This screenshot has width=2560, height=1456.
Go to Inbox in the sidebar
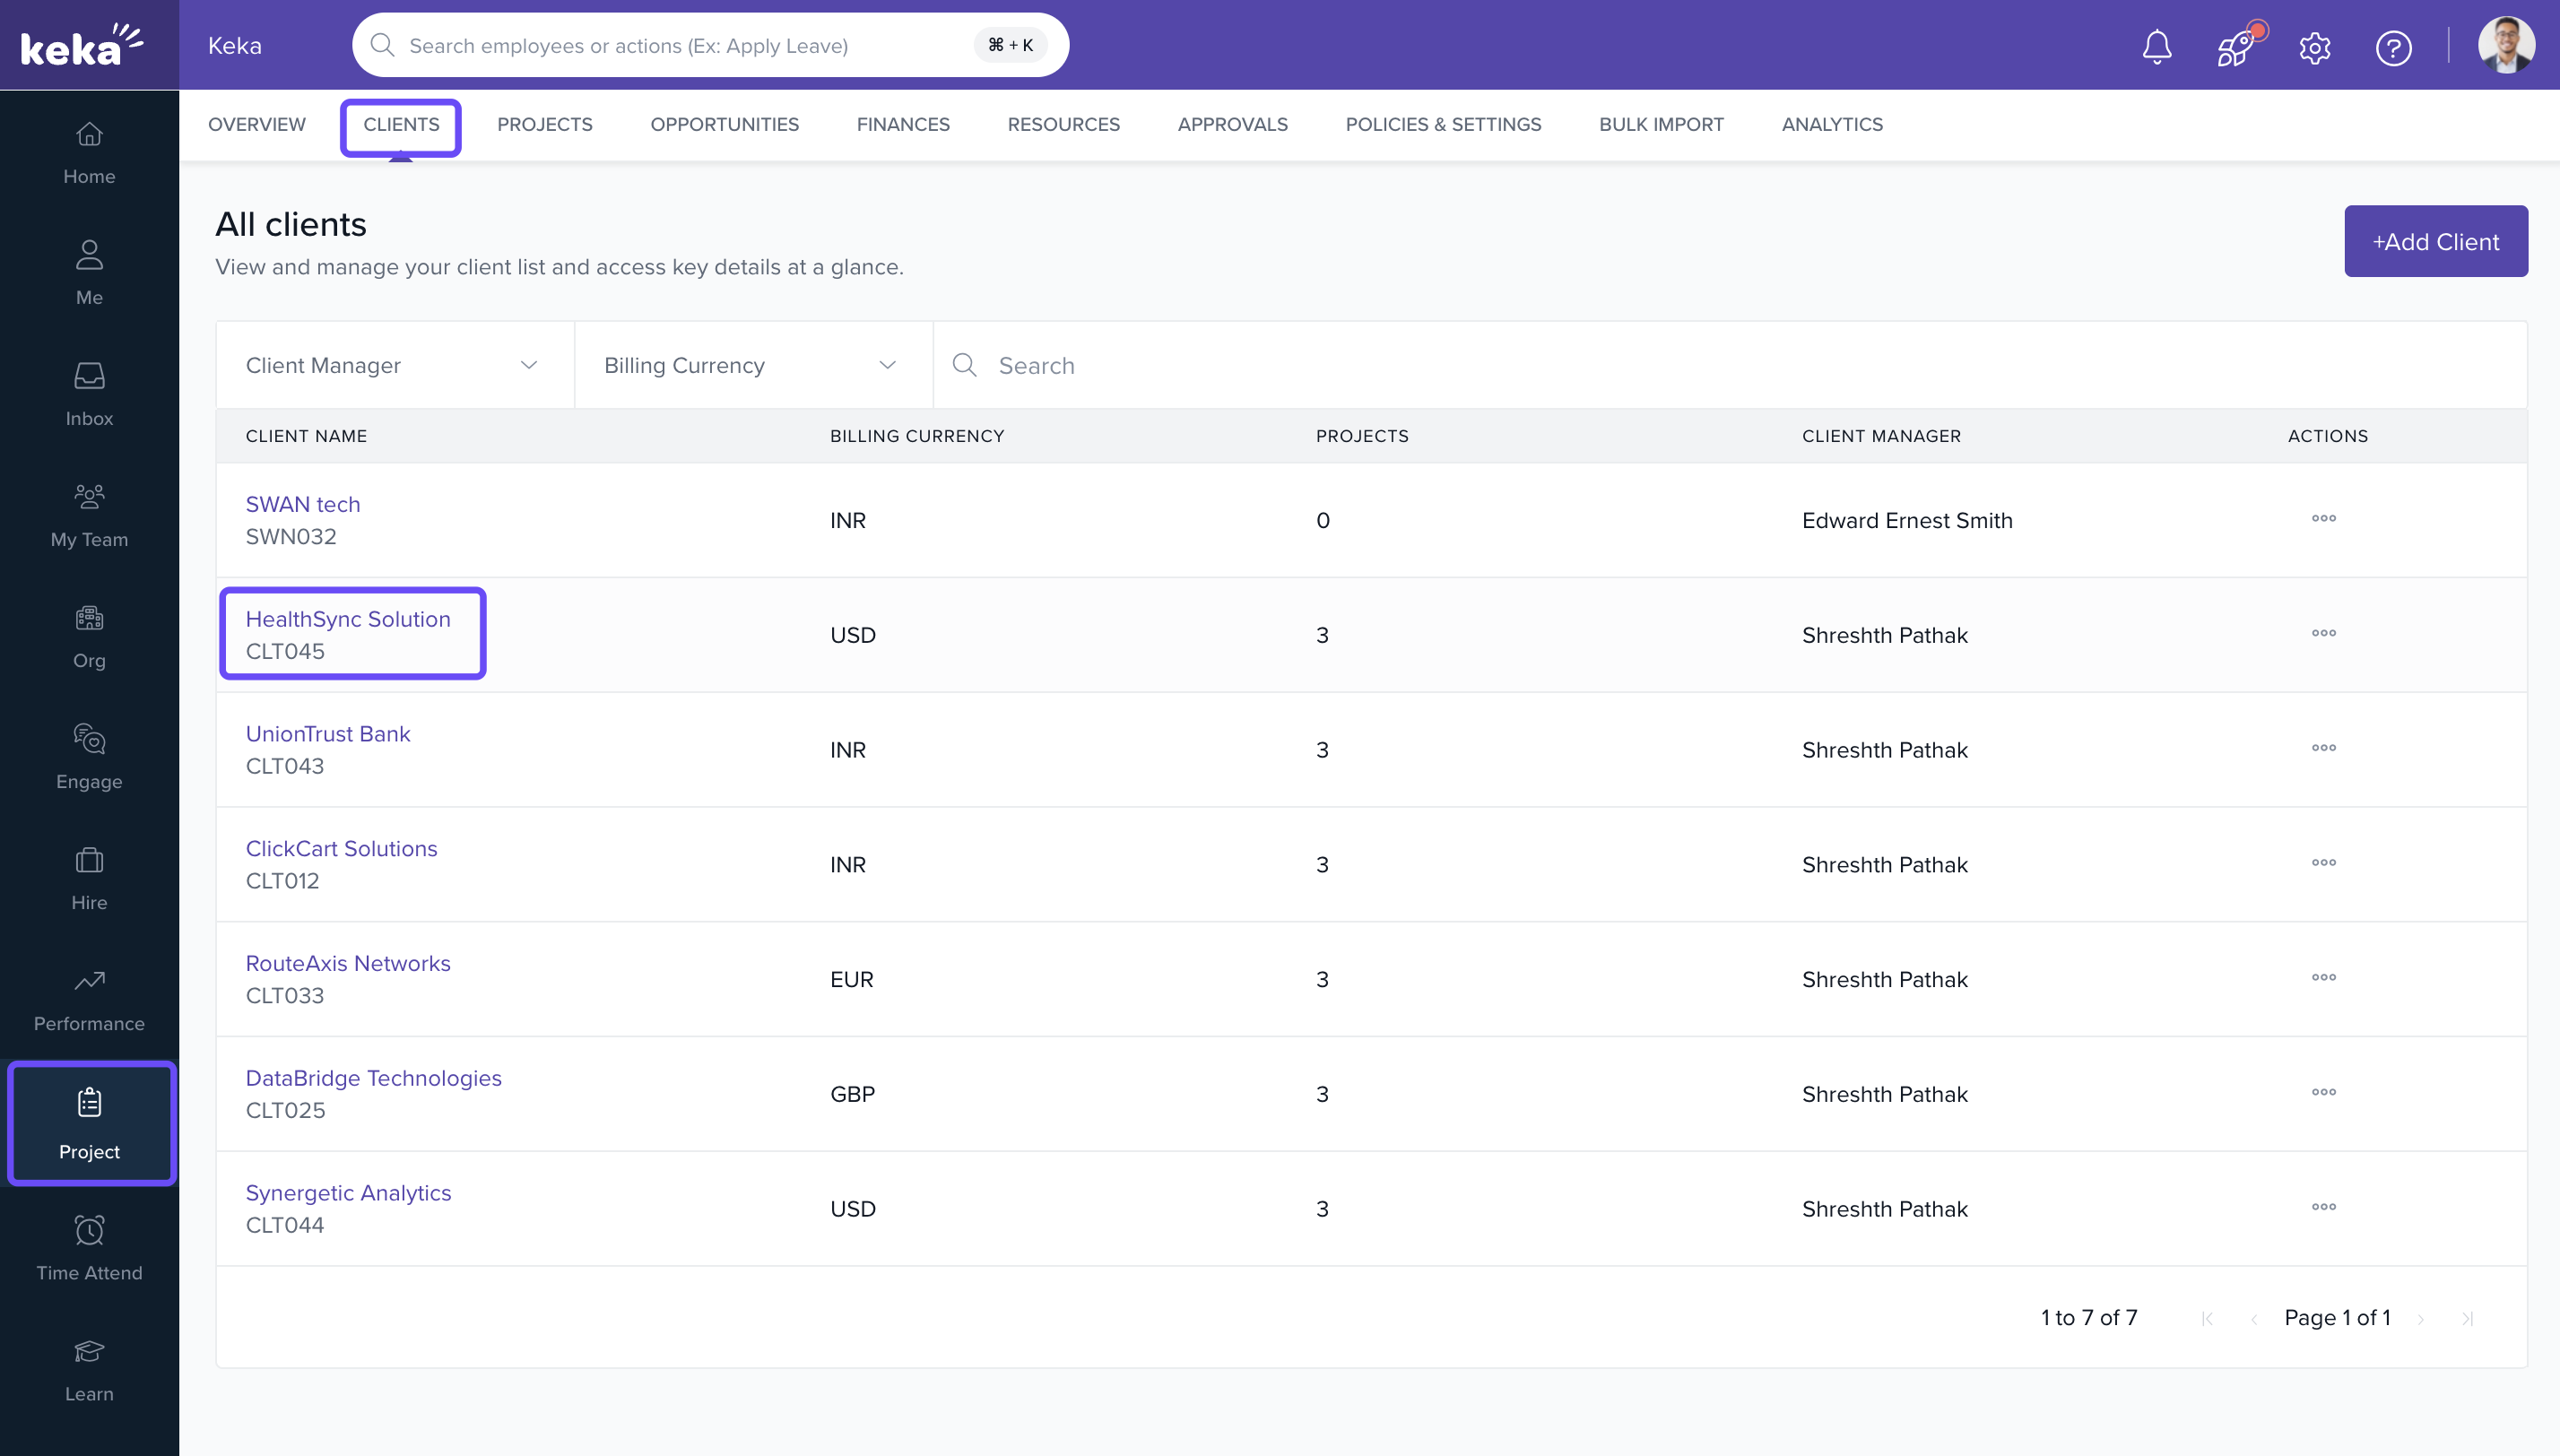tap(89, 394)
